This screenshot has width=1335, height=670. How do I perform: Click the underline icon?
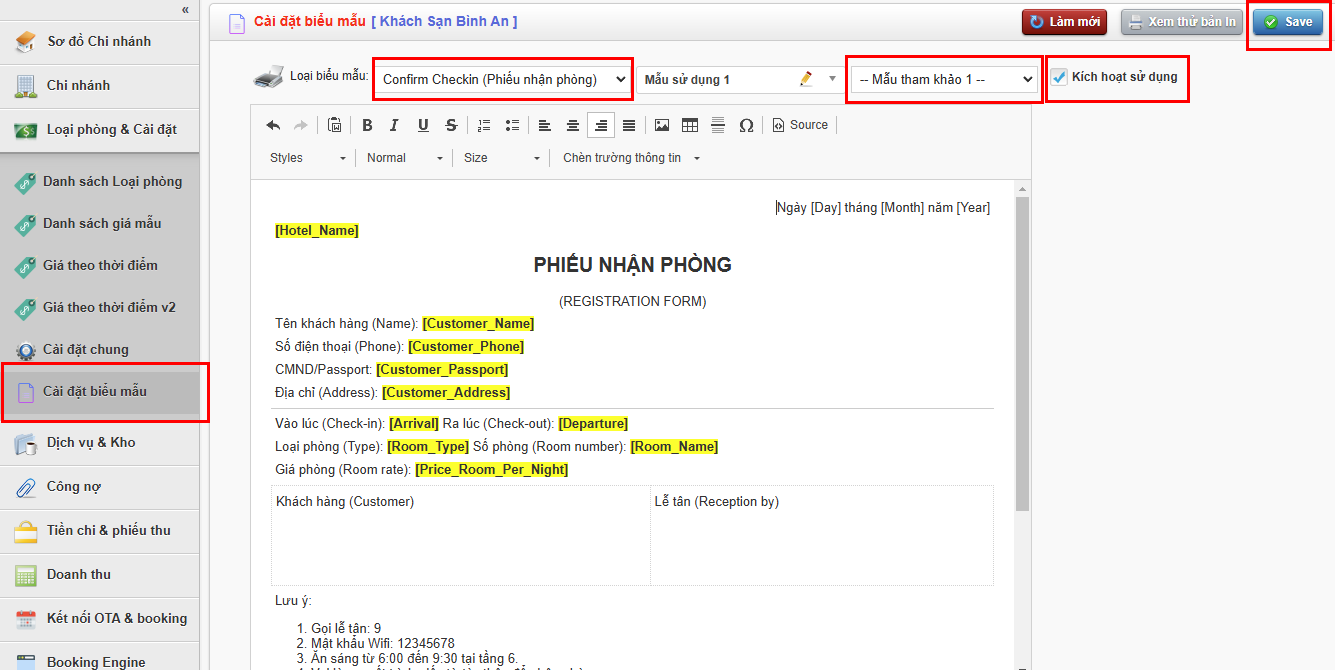click(423, 125)
